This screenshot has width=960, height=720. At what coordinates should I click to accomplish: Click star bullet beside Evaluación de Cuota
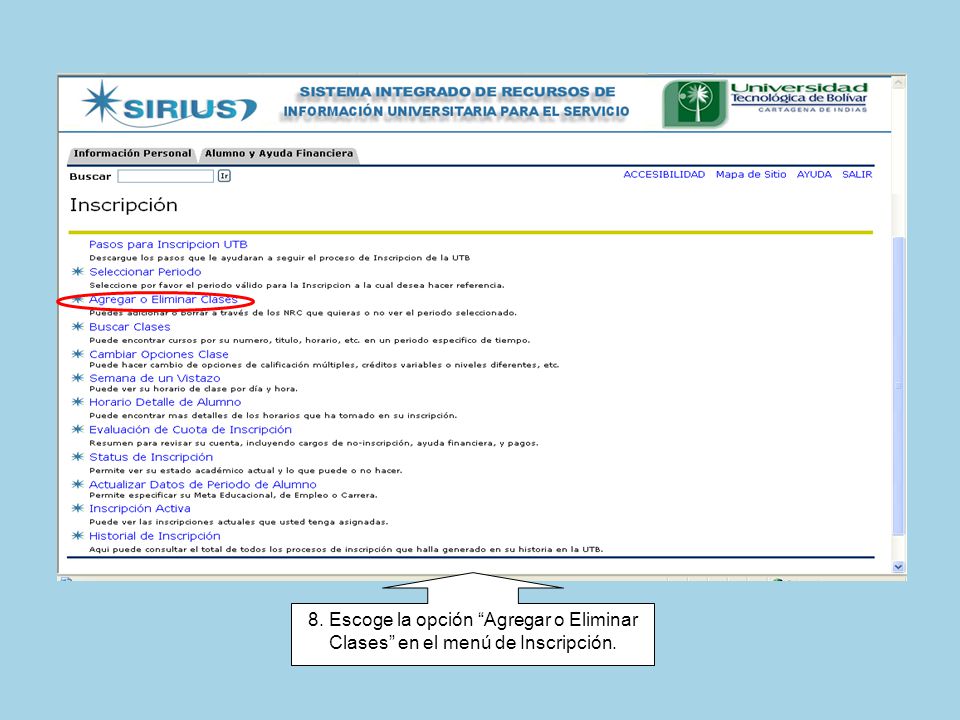pyautogui.click(x=78, y=429)
